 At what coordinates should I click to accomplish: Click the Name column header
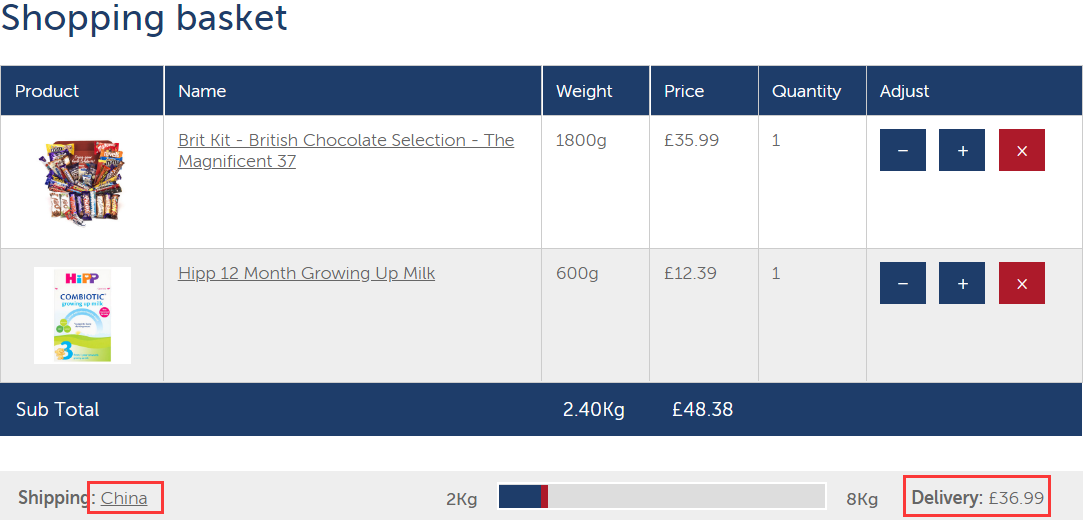point(202,91)
